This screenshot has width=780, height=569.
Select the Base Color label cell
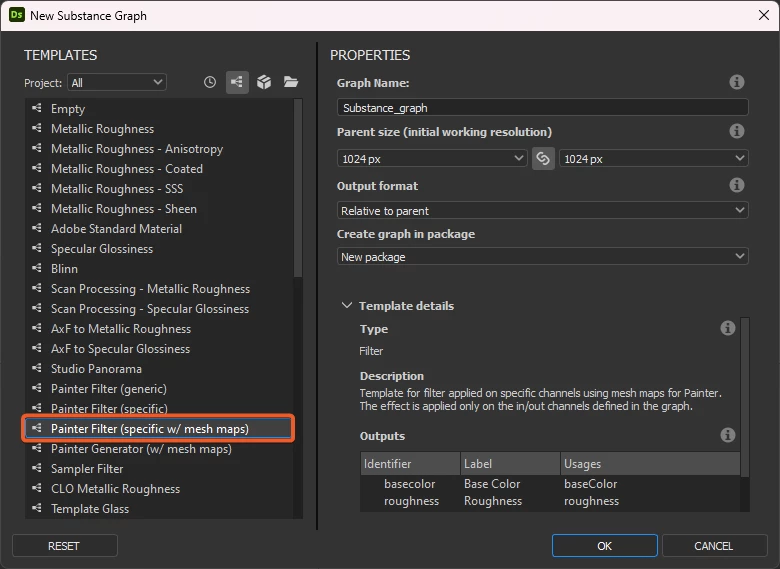tap(492, 483)
